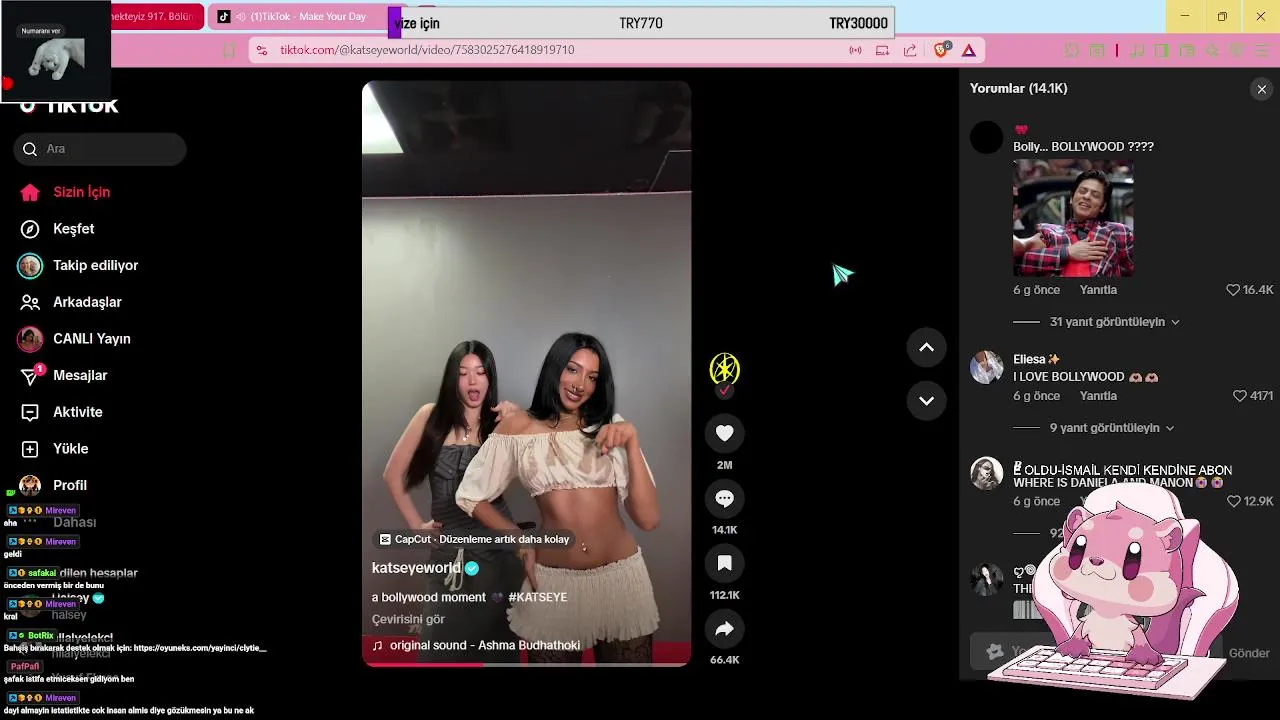The image size is (1280, 720).
Task: Click the share page icon in address bar
Action: (x=910, y=50)
